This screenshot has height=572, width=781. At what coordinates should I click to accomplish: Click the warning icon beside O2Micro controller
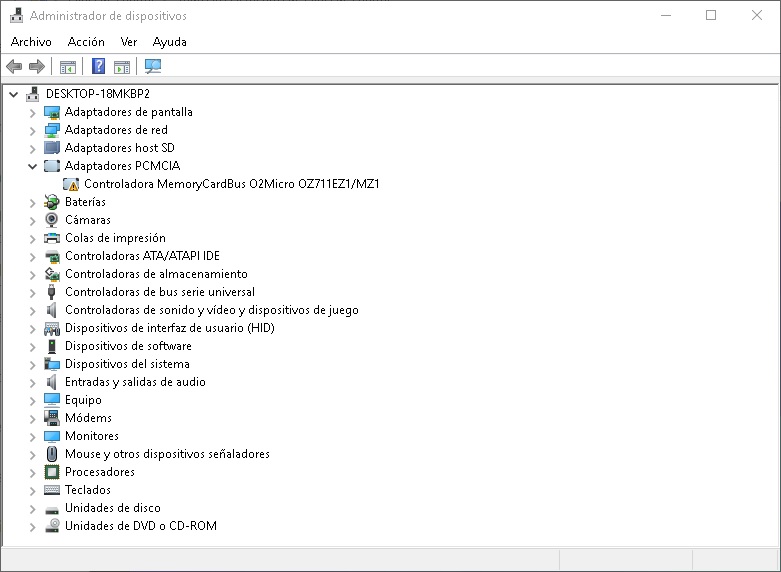point(71,184)
